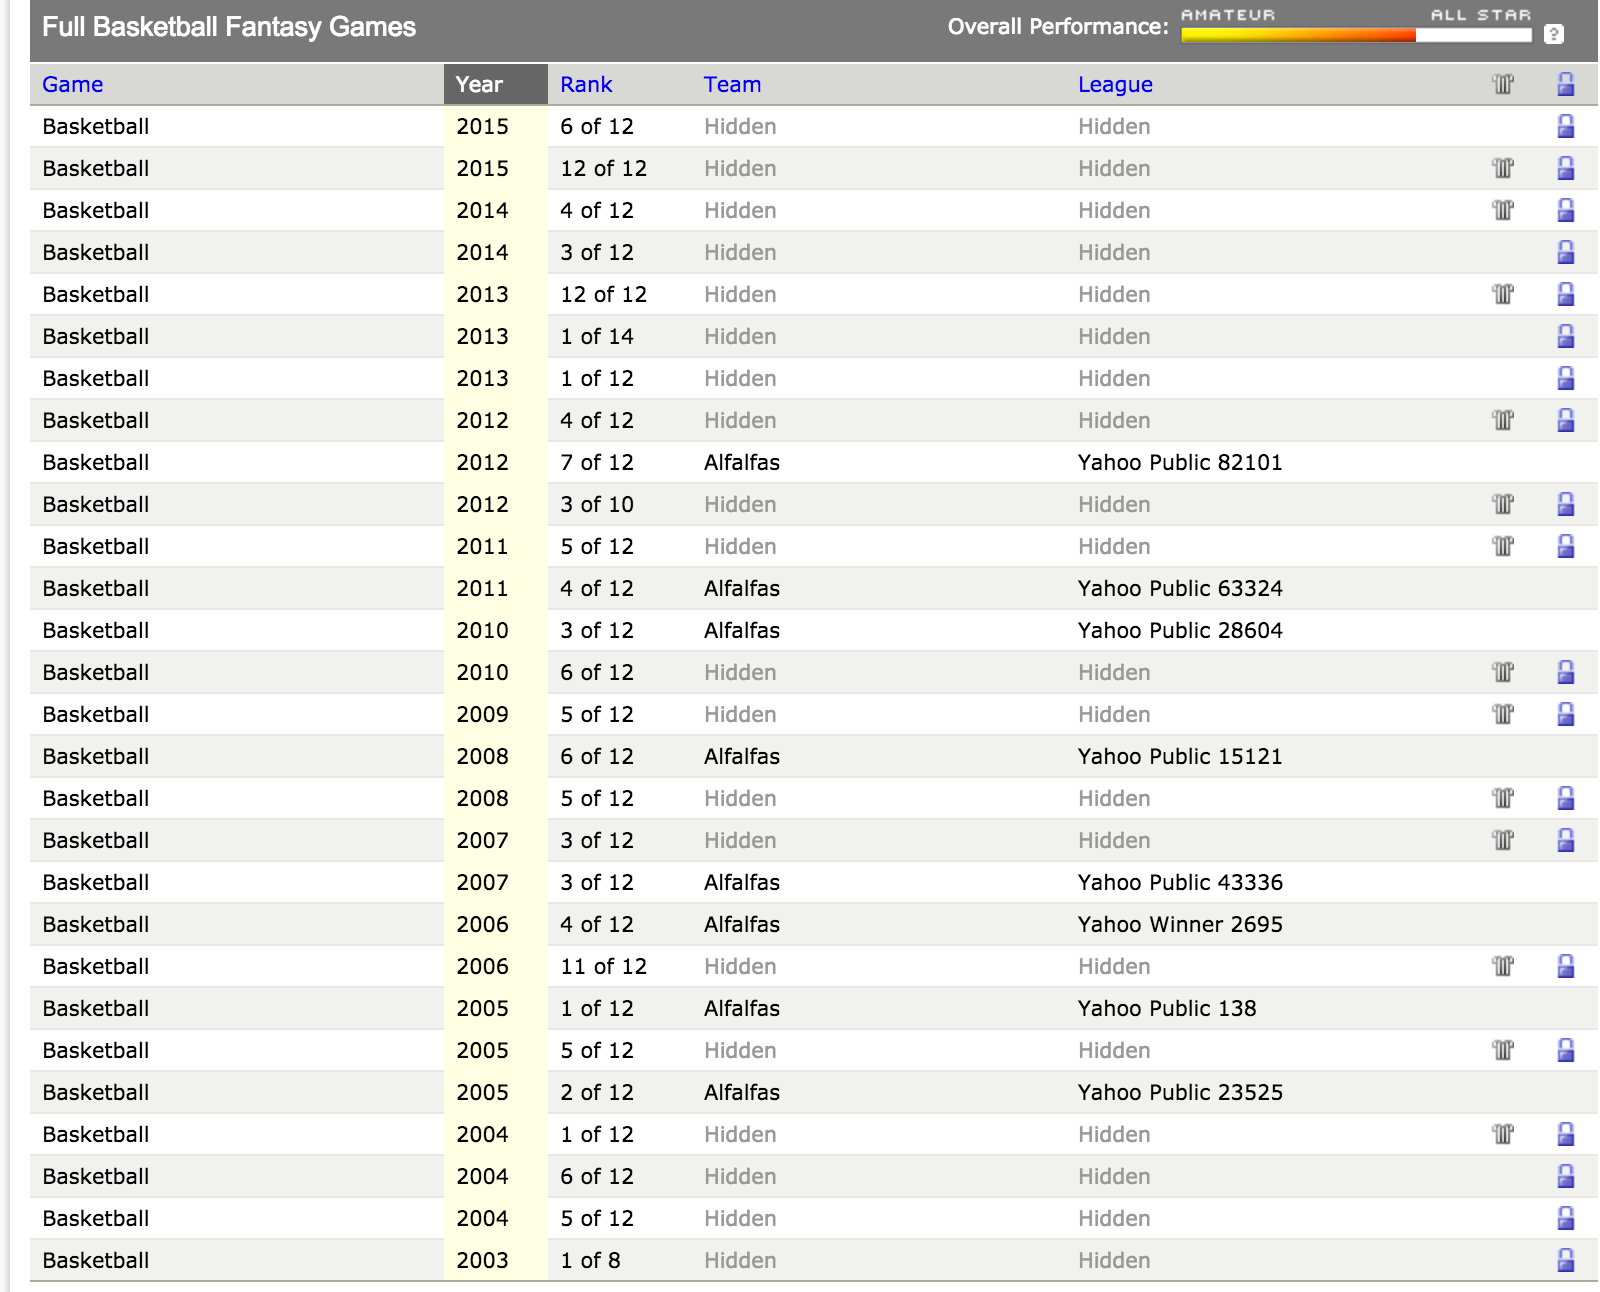
Task: Click the lock icon for 2005 5 of 12 row
Action: [1566, 1050]
